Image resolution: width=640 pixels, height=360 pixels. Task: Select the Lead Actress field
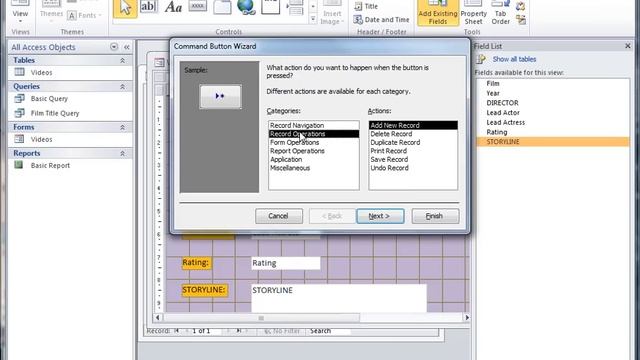553,122
